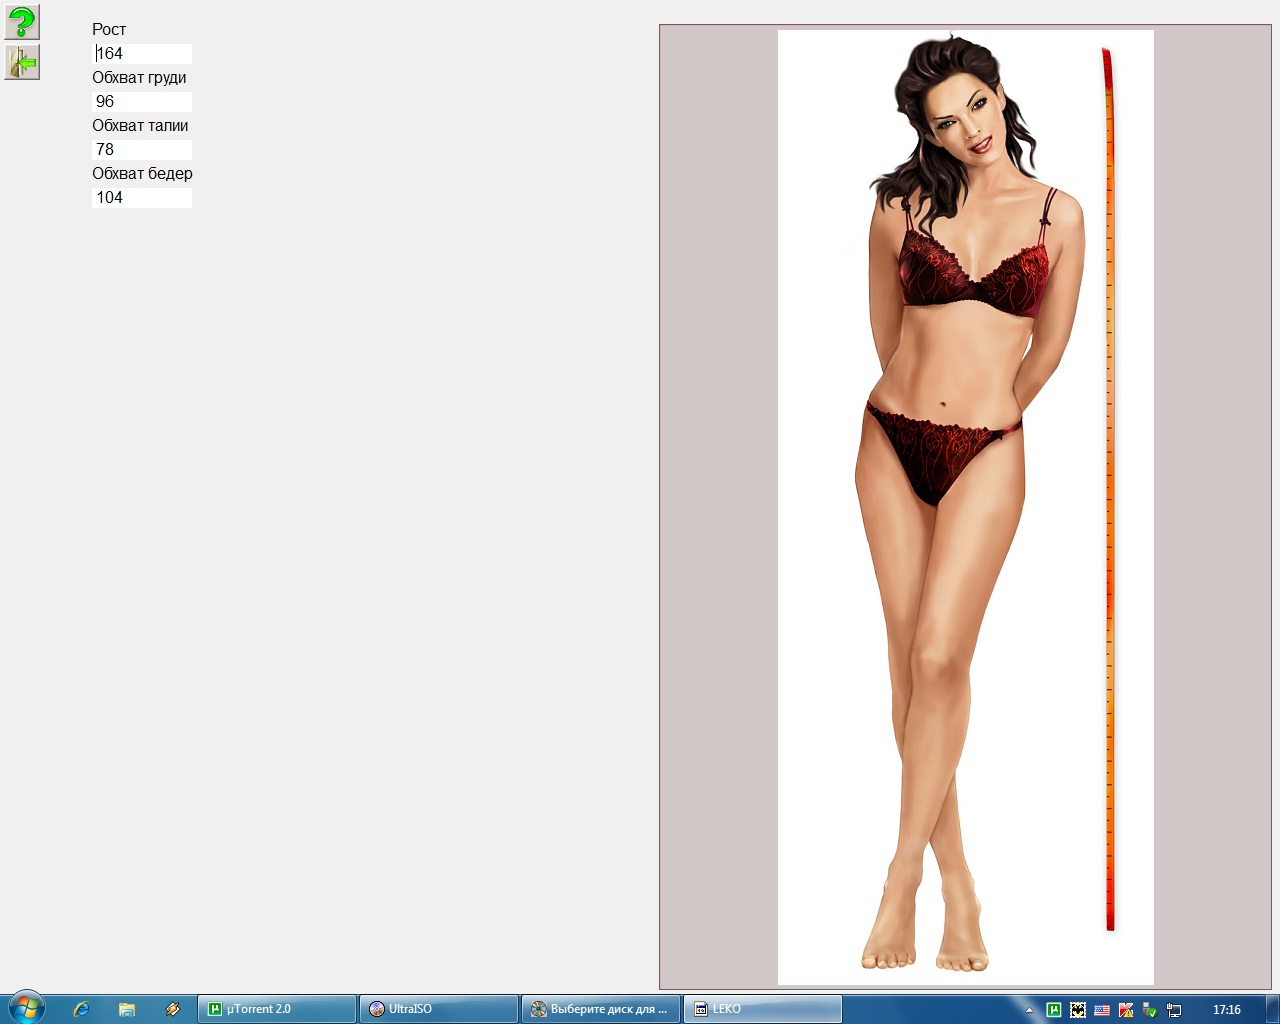This screenshot has width=1280, height=1024.
Task: Open Windows Explorer folder icon in taskbar
Action: click(127, 1009)
